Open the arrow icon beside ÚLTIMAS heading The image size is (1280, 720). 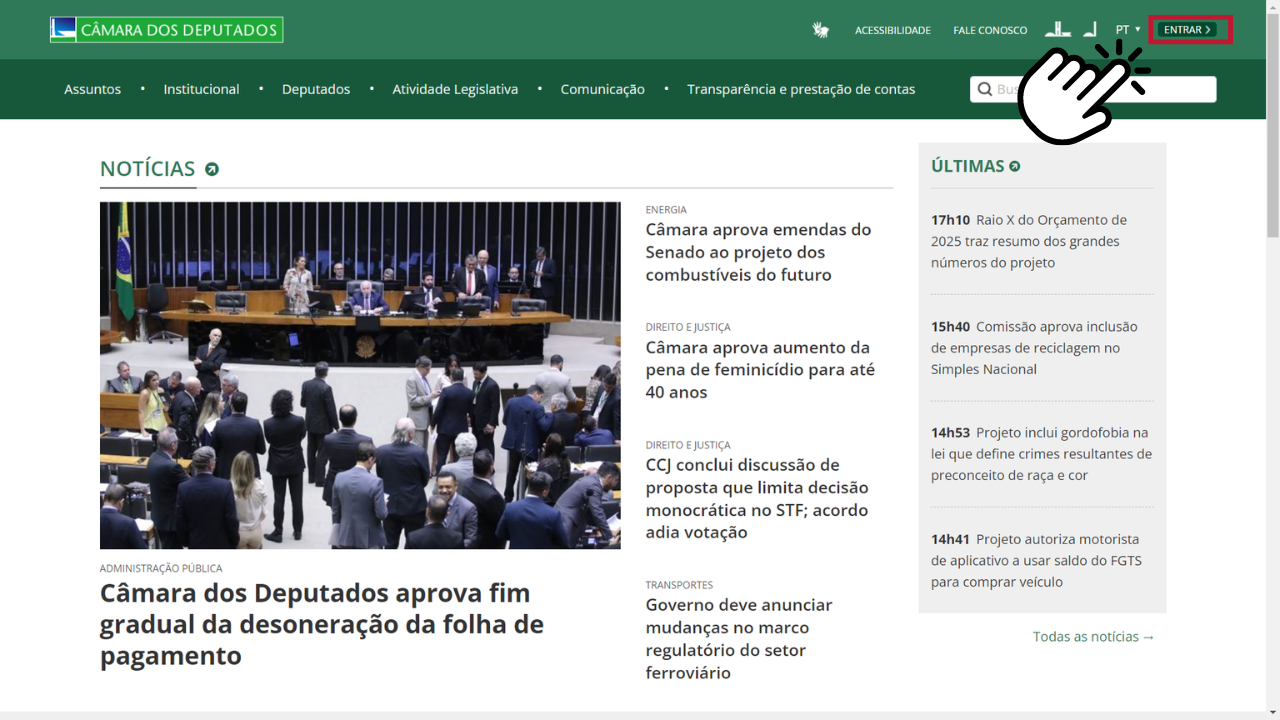click(x=1015, y=166)
